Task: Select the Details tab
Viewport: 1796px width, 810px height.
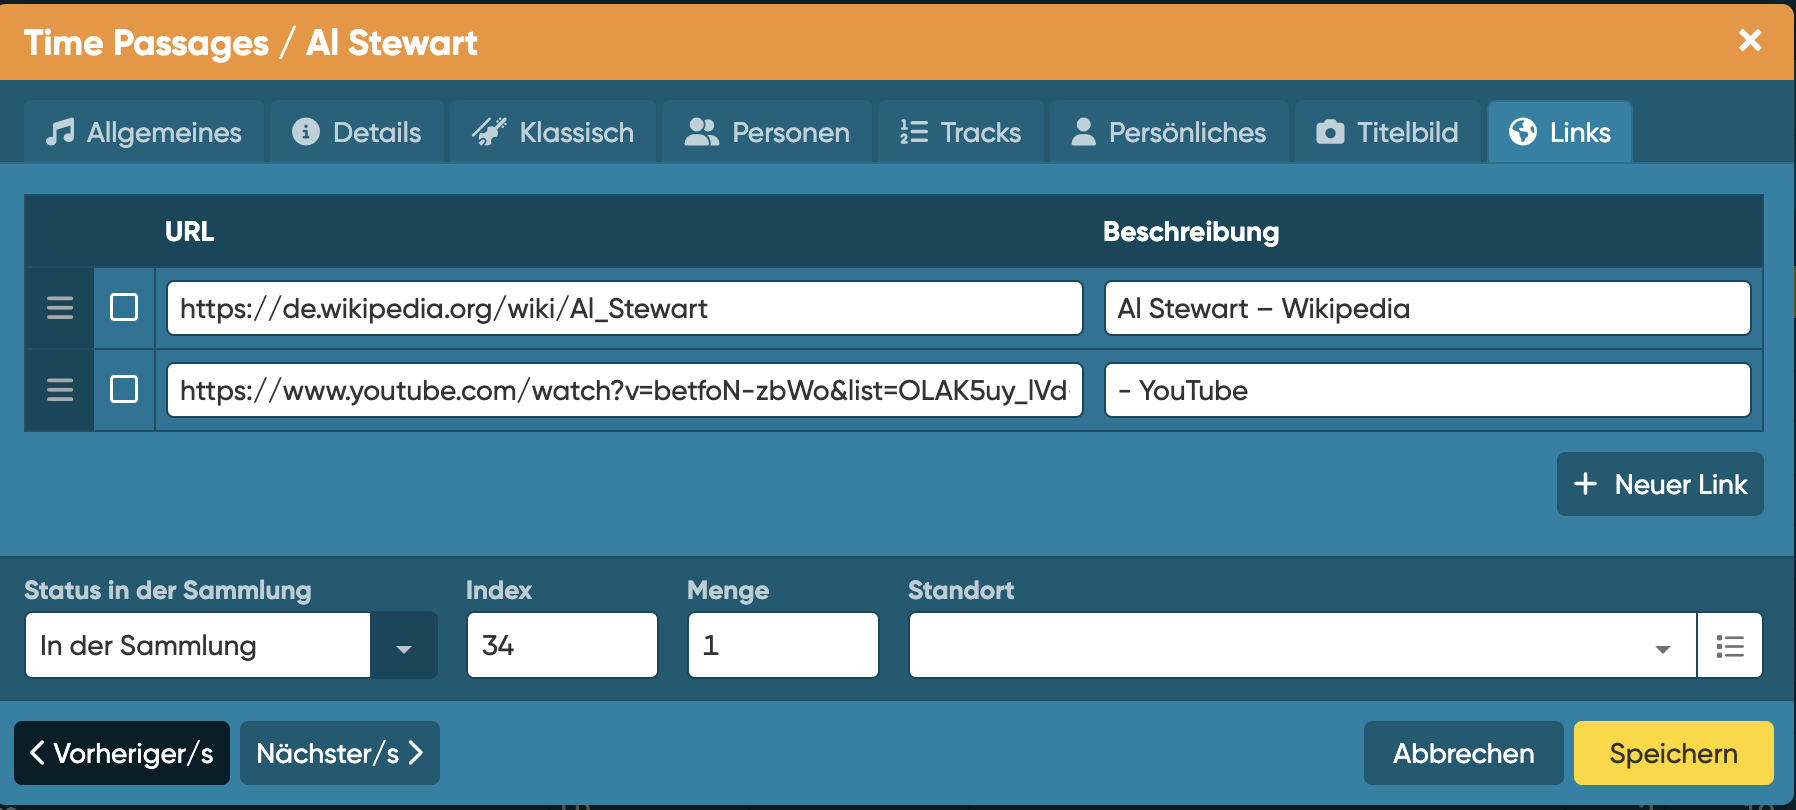Action: 357,132
